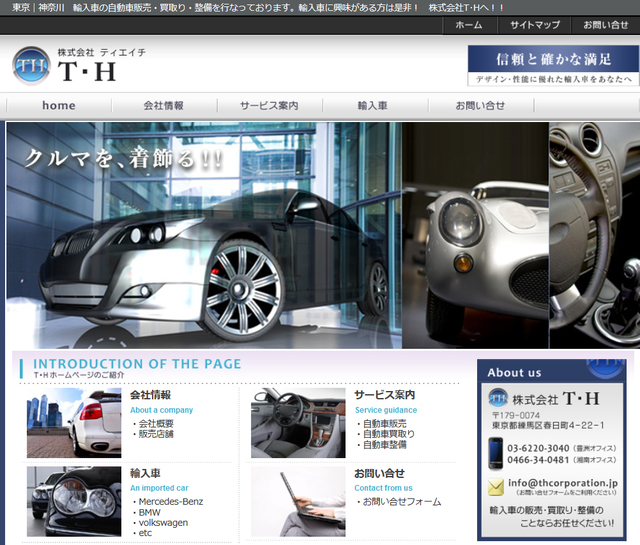Click the small T·H logo in About us panel
Image resolution: width=640 pixels, height=545 pixels.
click(497, 397)
